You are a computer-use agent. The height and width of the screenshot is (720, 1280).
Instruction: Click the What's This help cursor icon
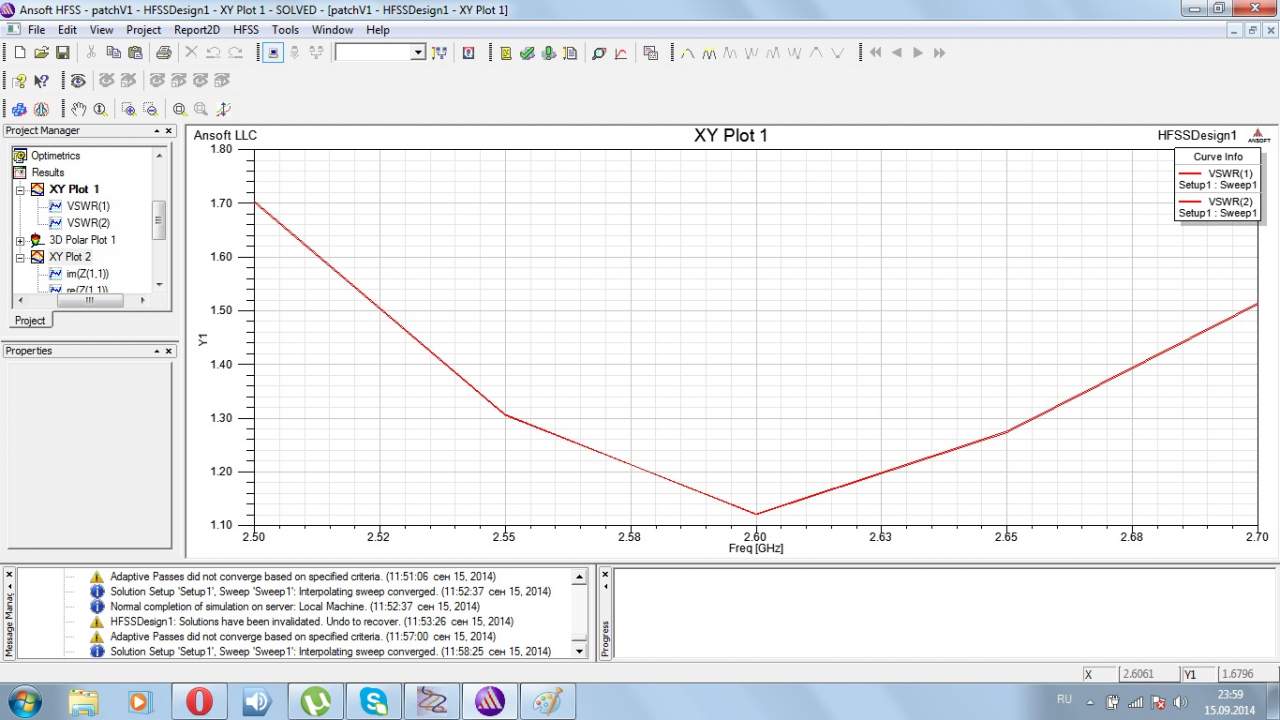point(42,81)
